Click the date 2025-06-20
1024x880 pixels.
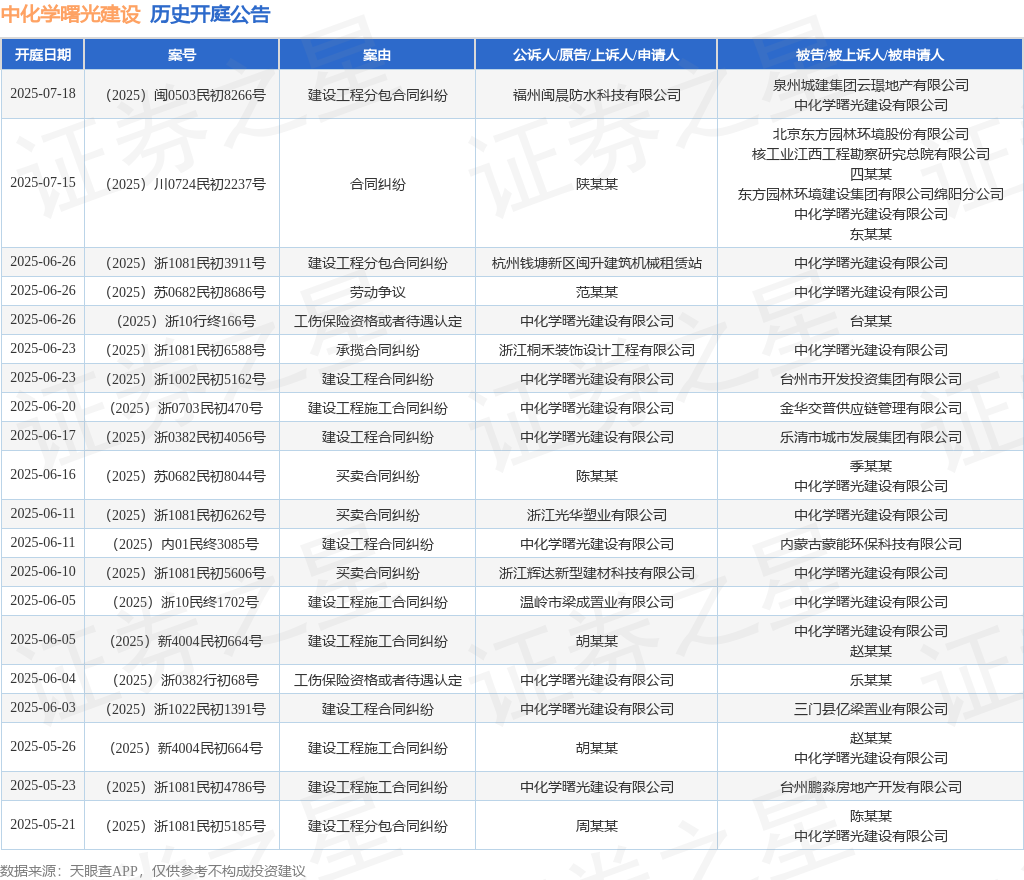coord(43,406)
